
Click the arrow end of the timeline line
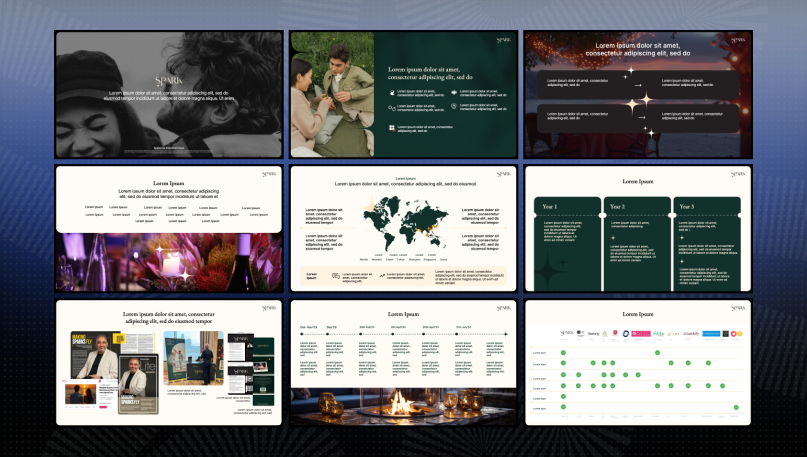[506, 334]
